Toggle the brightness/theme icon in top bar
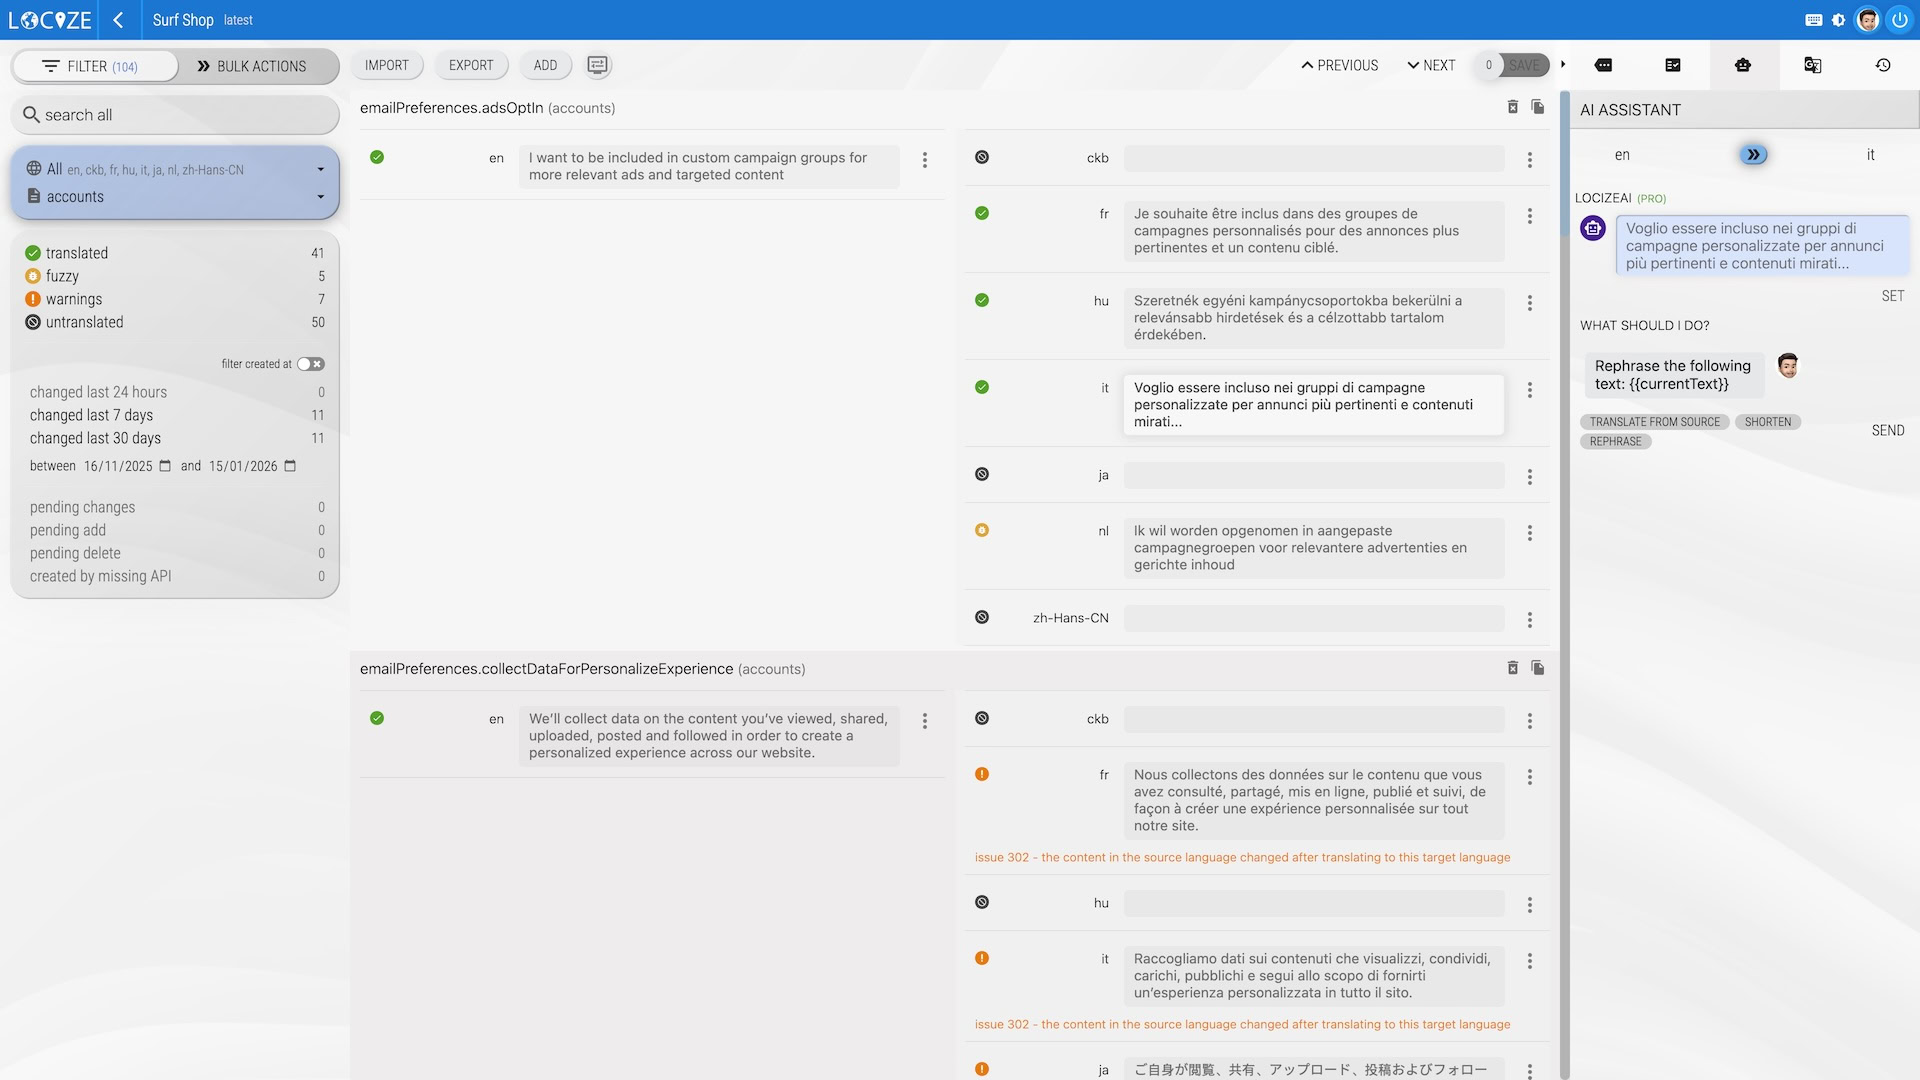The height and width of the screenshot is (1080, 1920). click(x=1837, y=19)
